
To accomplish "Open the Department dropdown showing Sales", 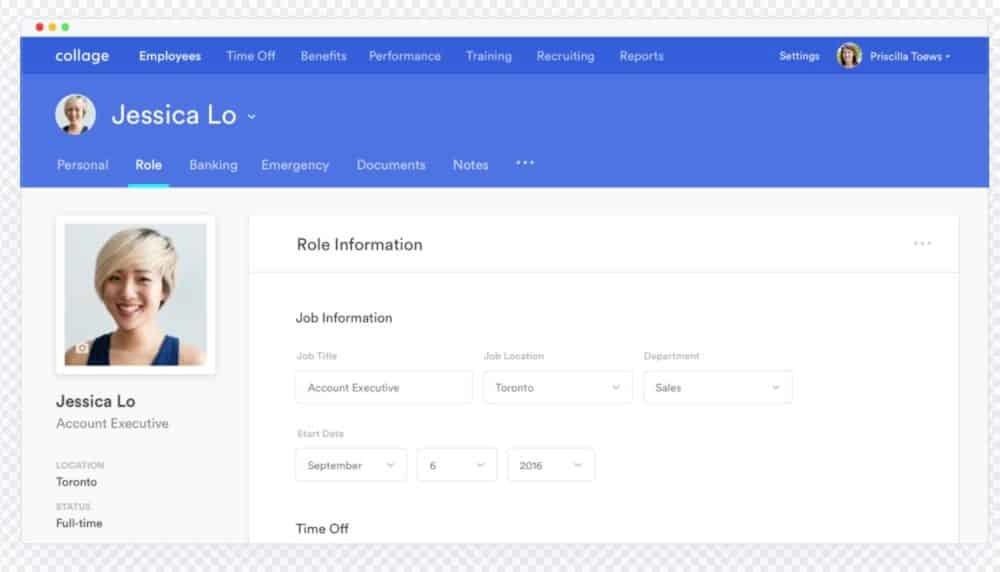I will [717, 387].
